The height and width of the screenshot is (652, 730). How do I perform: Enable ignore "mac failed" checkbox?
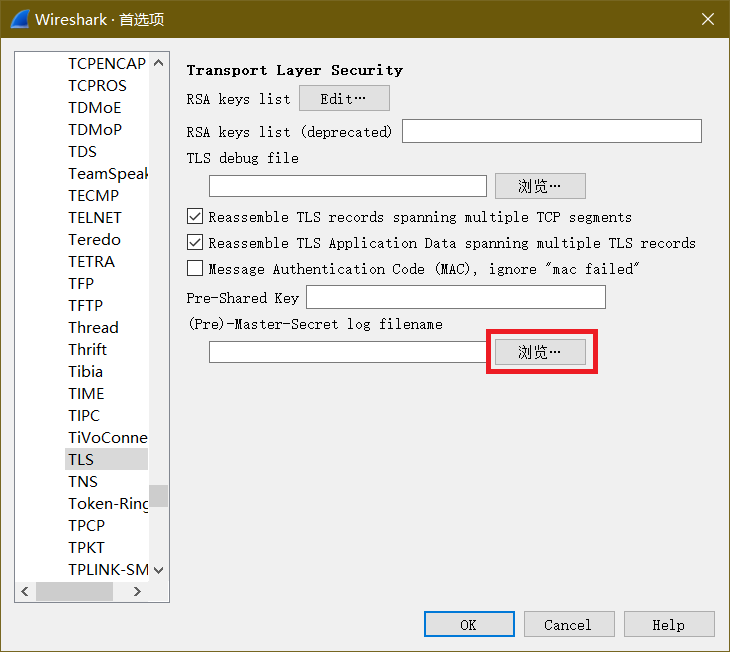(x=195, y=268)
